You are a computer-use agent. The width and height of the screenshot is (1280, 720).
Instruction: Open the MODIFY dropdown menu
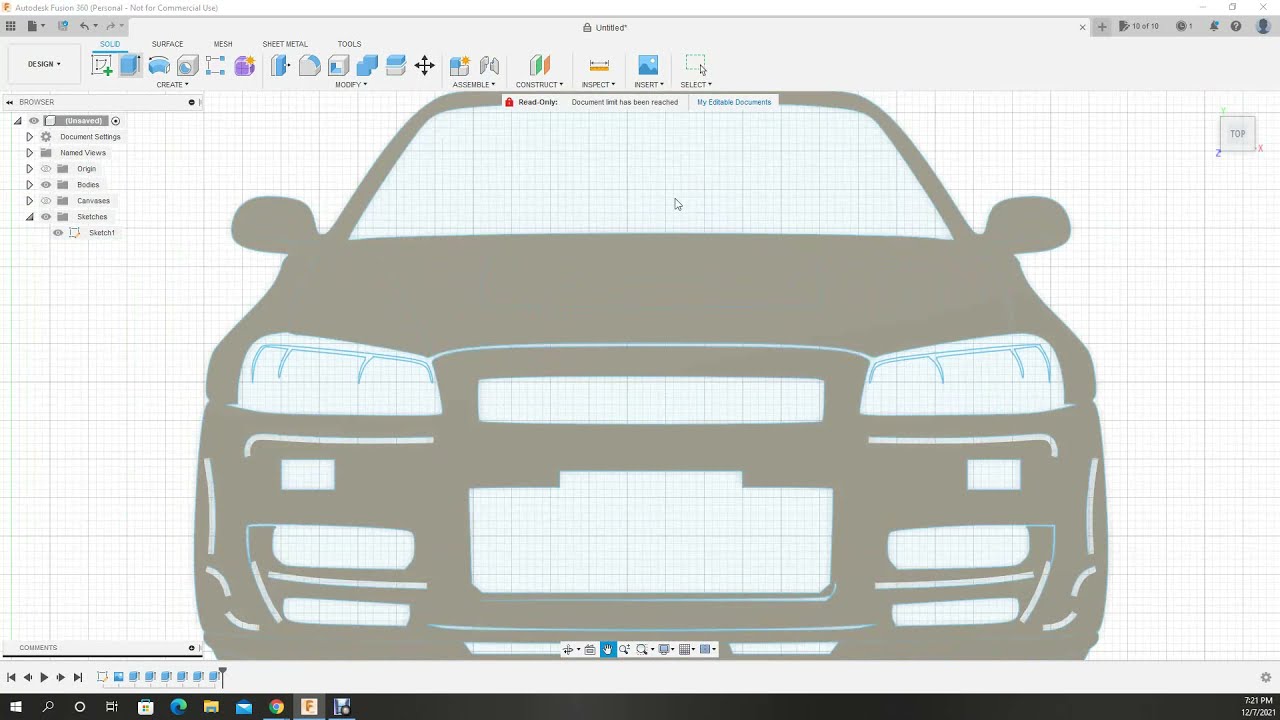pyautogui.click(x=351, y=85)
